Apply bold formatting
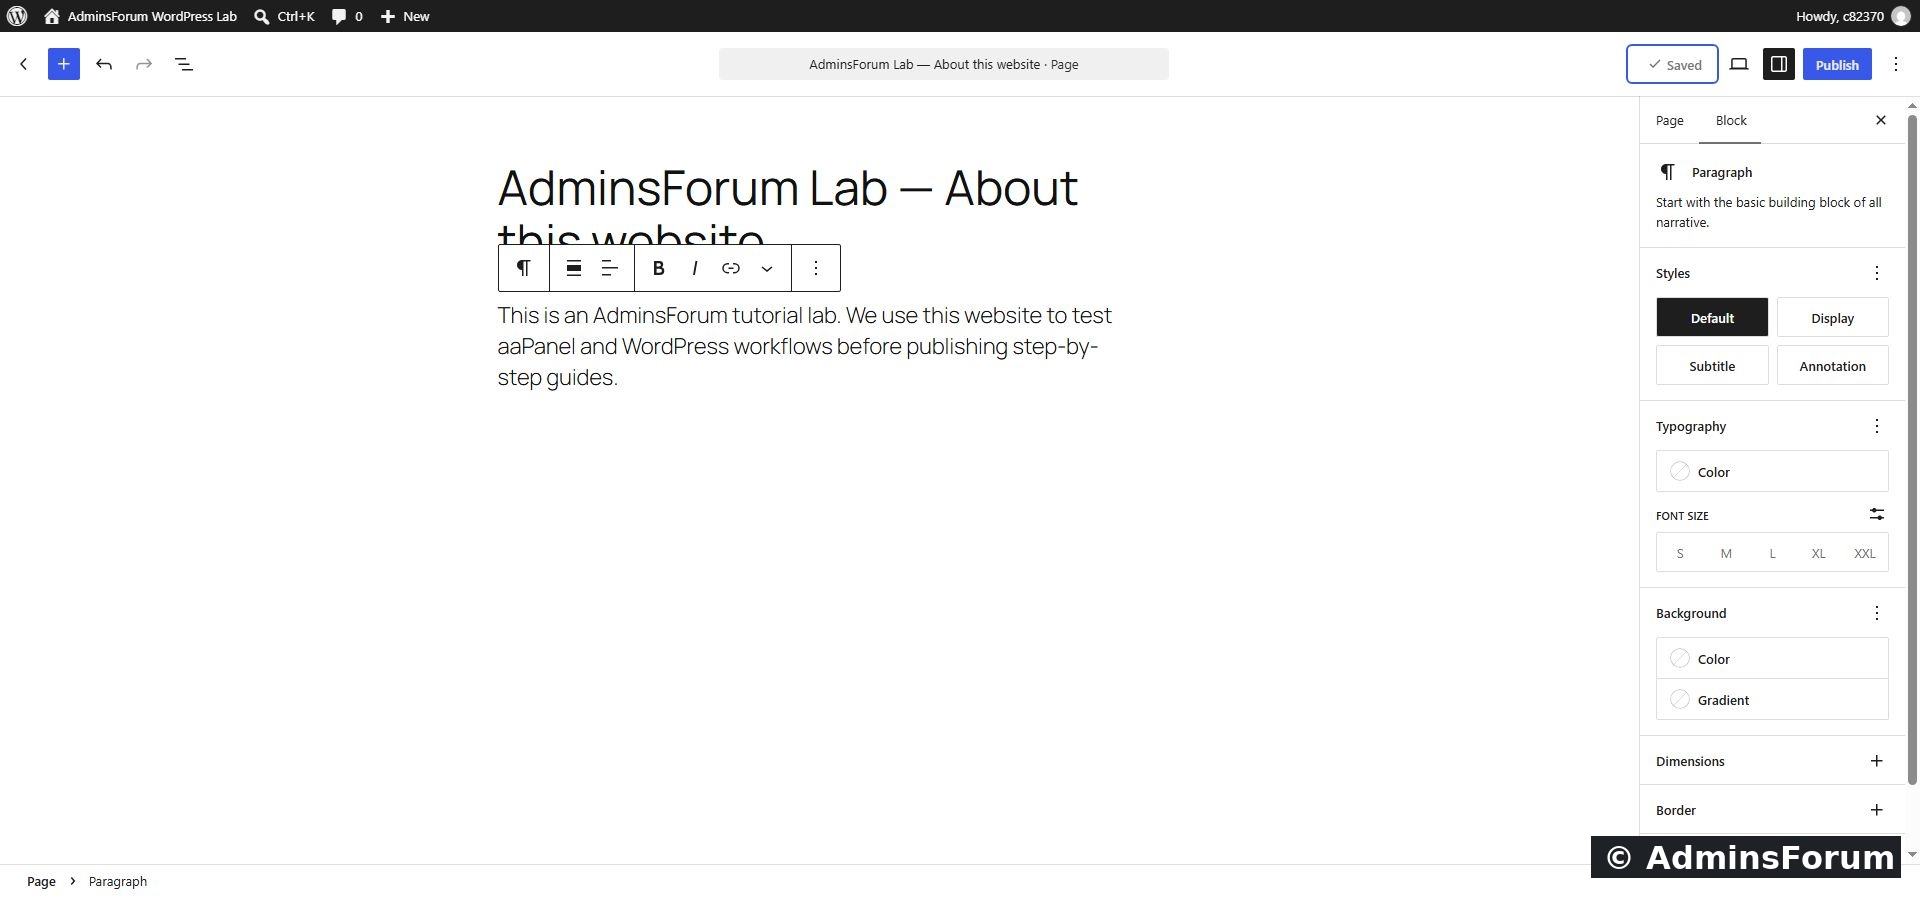 (658, 268)
